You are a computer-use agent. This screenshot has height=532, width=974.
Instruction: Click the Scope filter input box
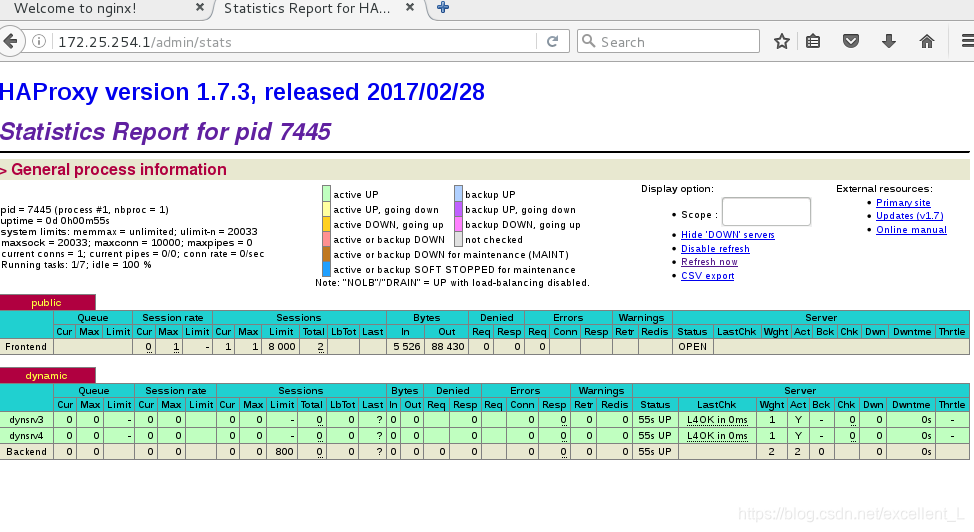[x=766, y=212]
